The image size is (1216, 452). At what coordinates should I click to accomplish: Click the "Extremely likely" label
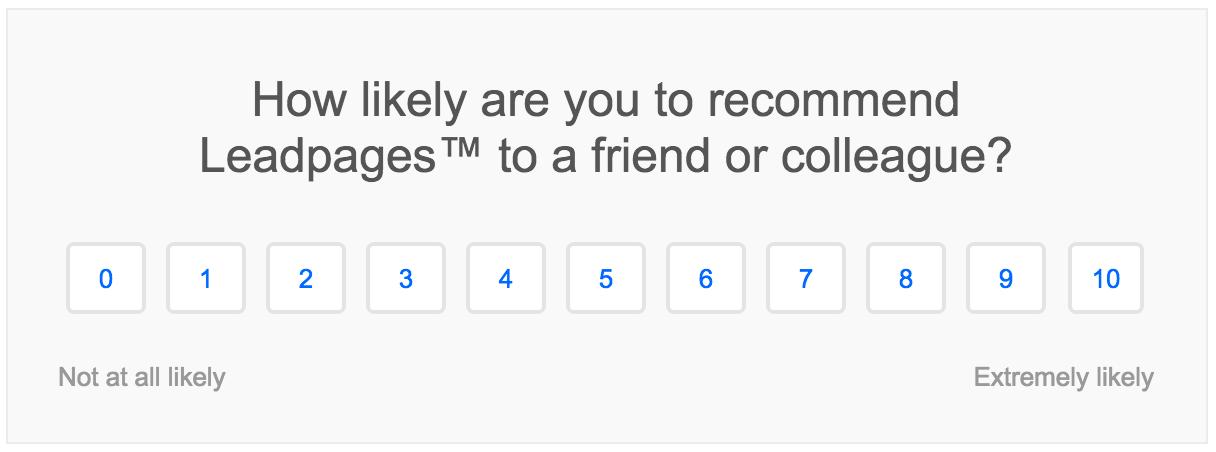(1064, 377)
